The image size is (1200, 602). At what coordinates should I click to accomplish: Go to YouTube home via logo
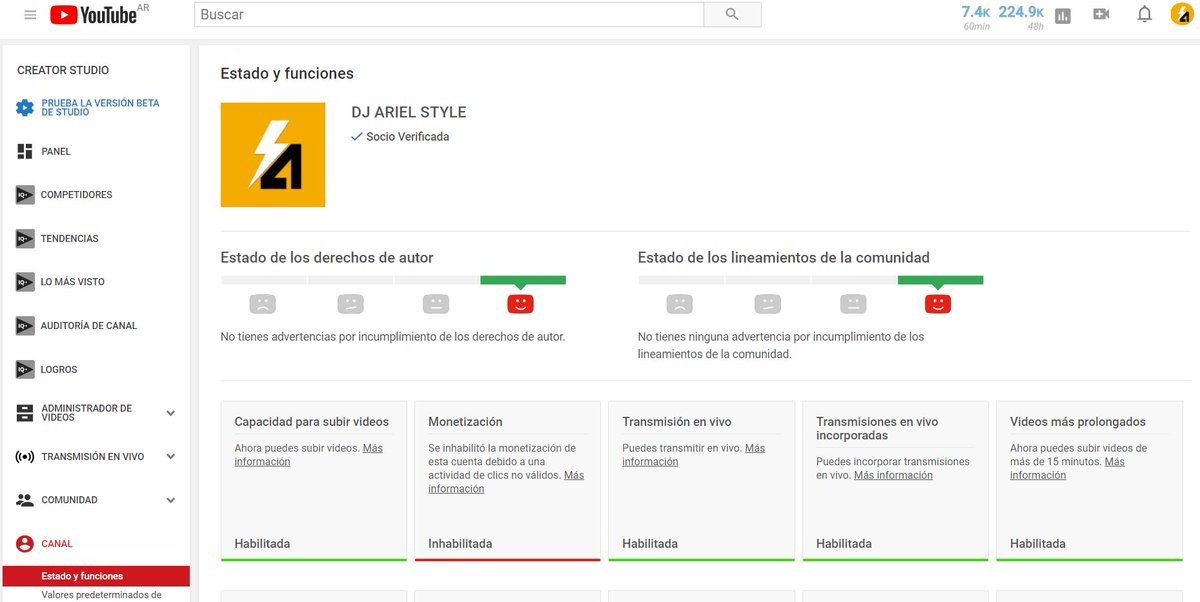[x=93, y=15]
